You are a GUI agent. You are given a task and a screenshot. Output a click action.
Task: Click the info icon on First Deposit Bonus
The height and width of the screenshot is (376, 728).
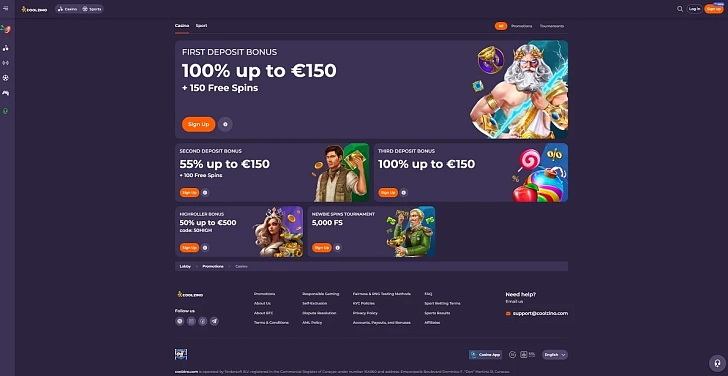[x=225, y=124]
